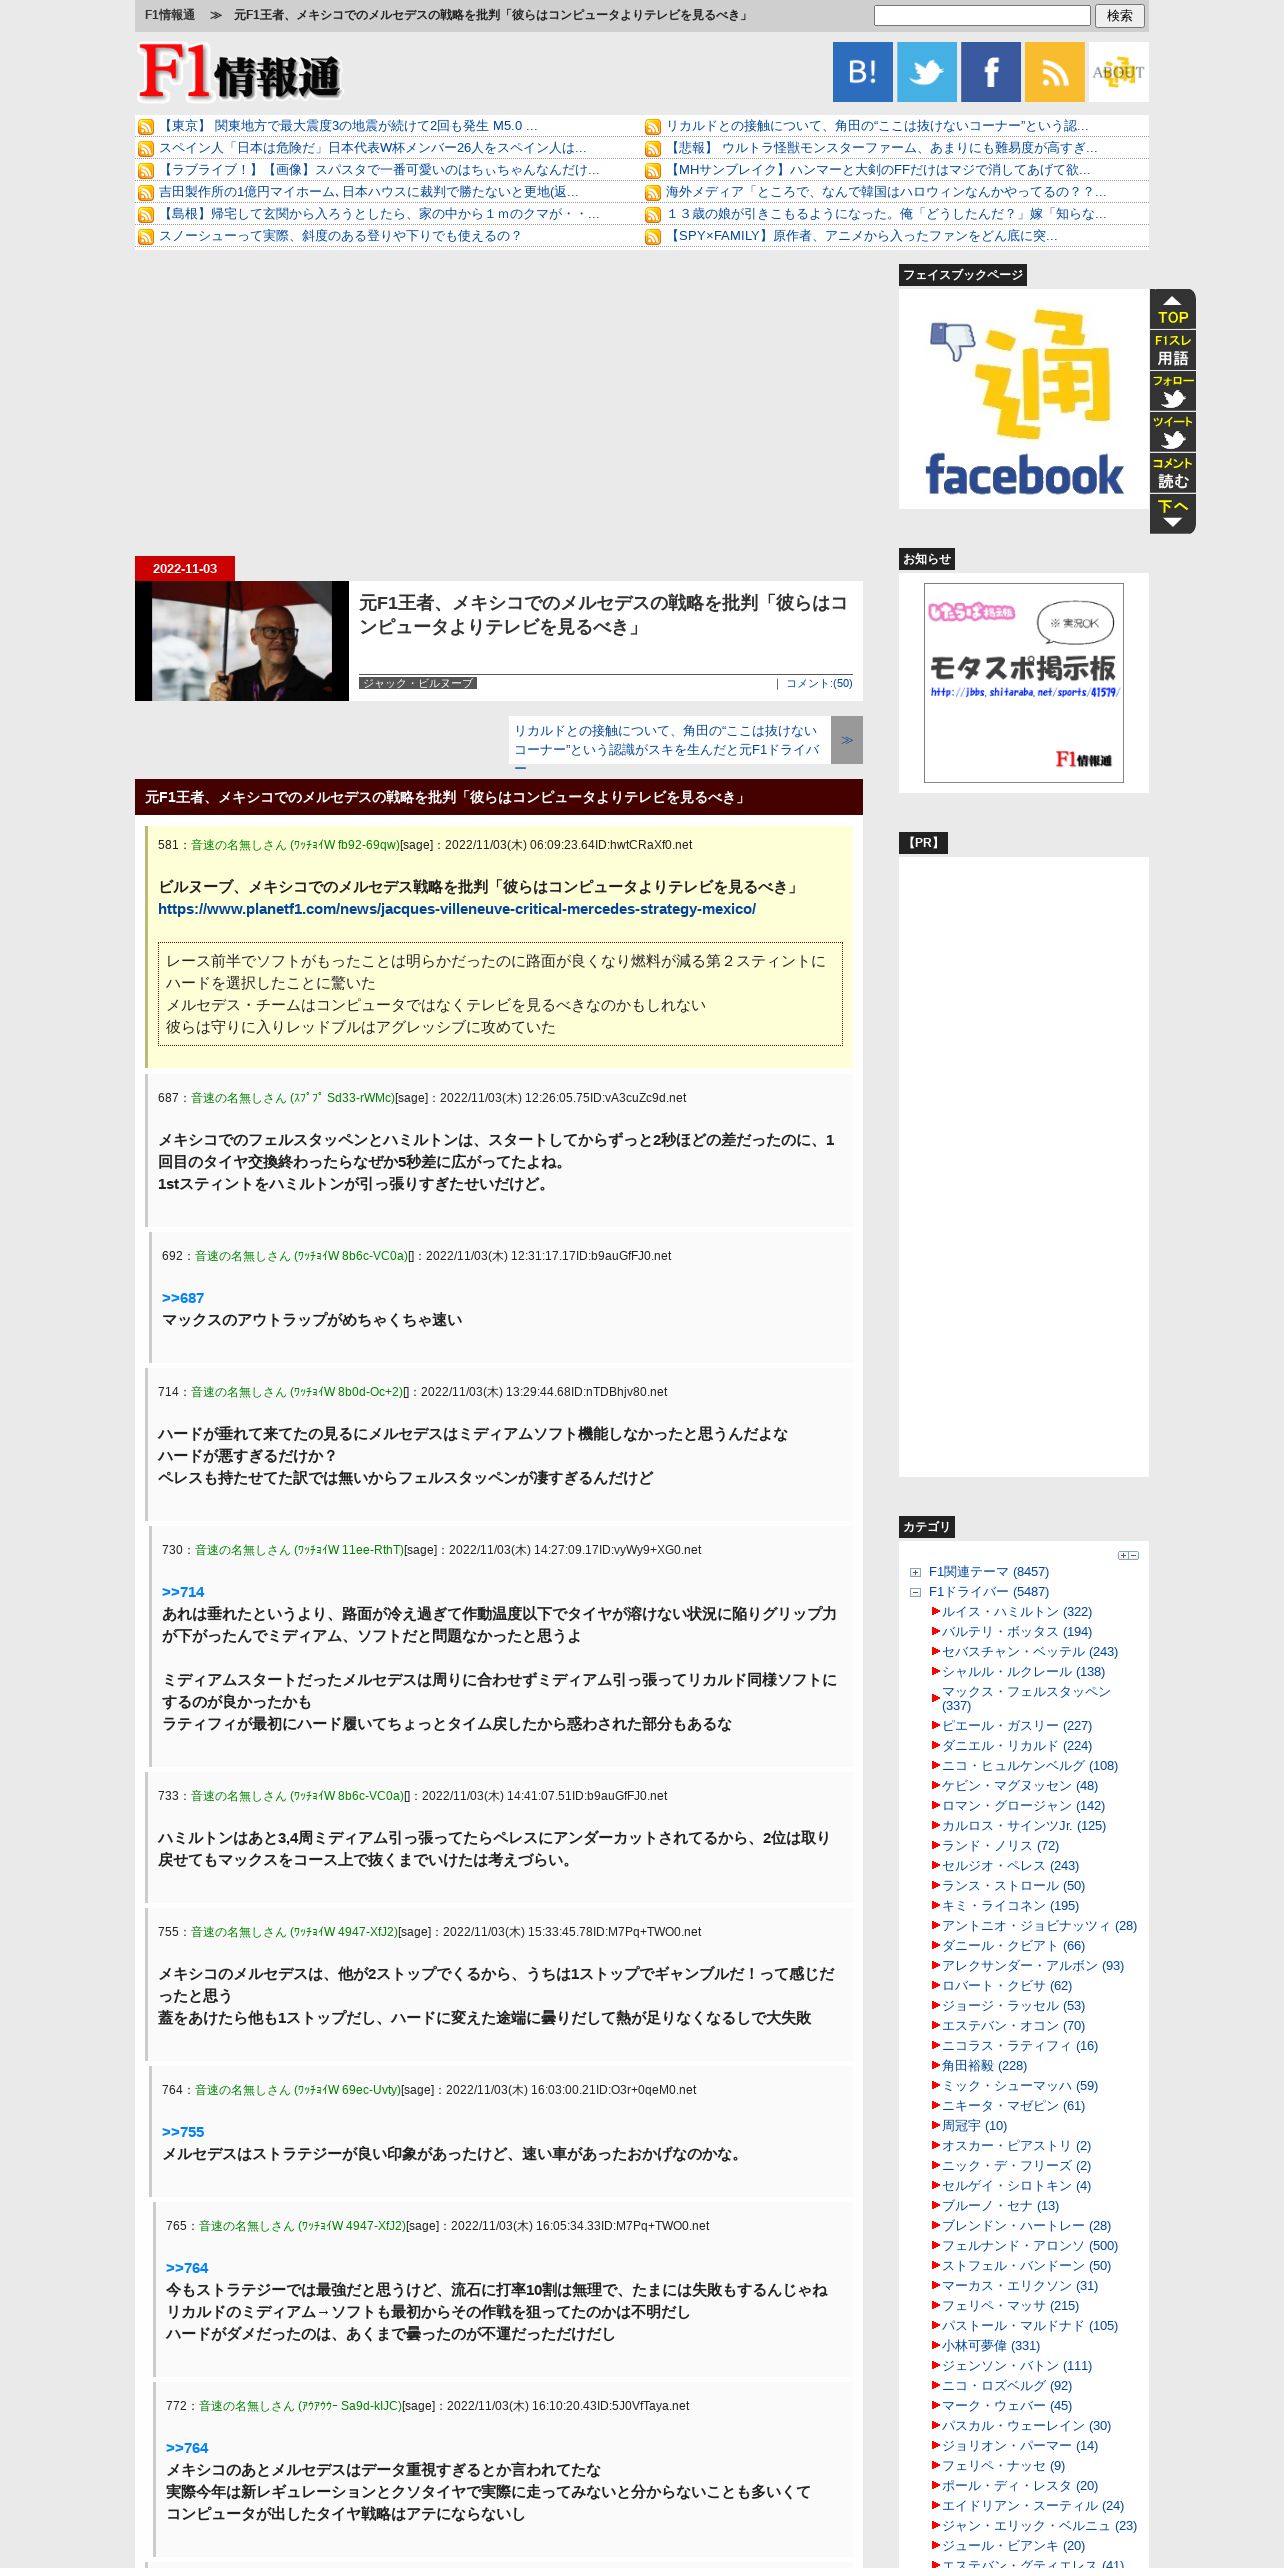The image size is (1284, 2568).
Task: Open poster name in comment 581
Action: pyautogui.click(x=295, y=845)
